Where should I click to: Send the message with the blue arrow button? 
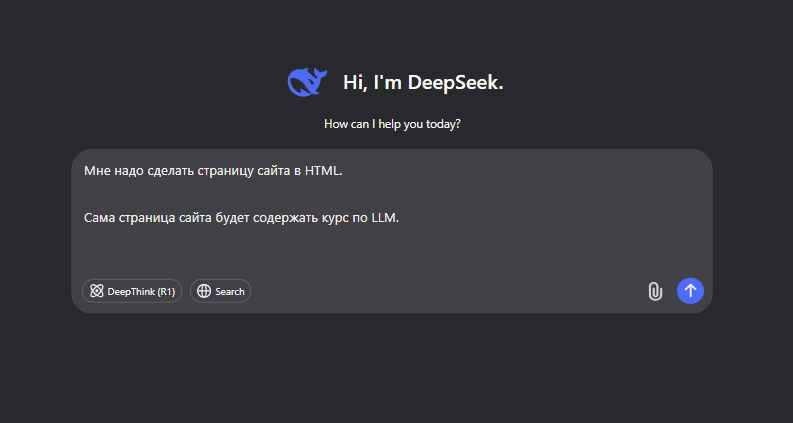(x=690, y=291)
